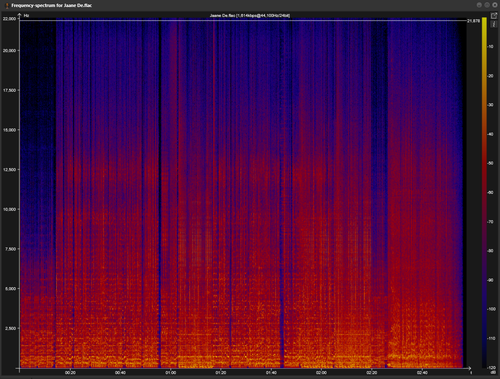Click the '-100' dB scale label
500x379 pixels.
[x=491, y=309]
